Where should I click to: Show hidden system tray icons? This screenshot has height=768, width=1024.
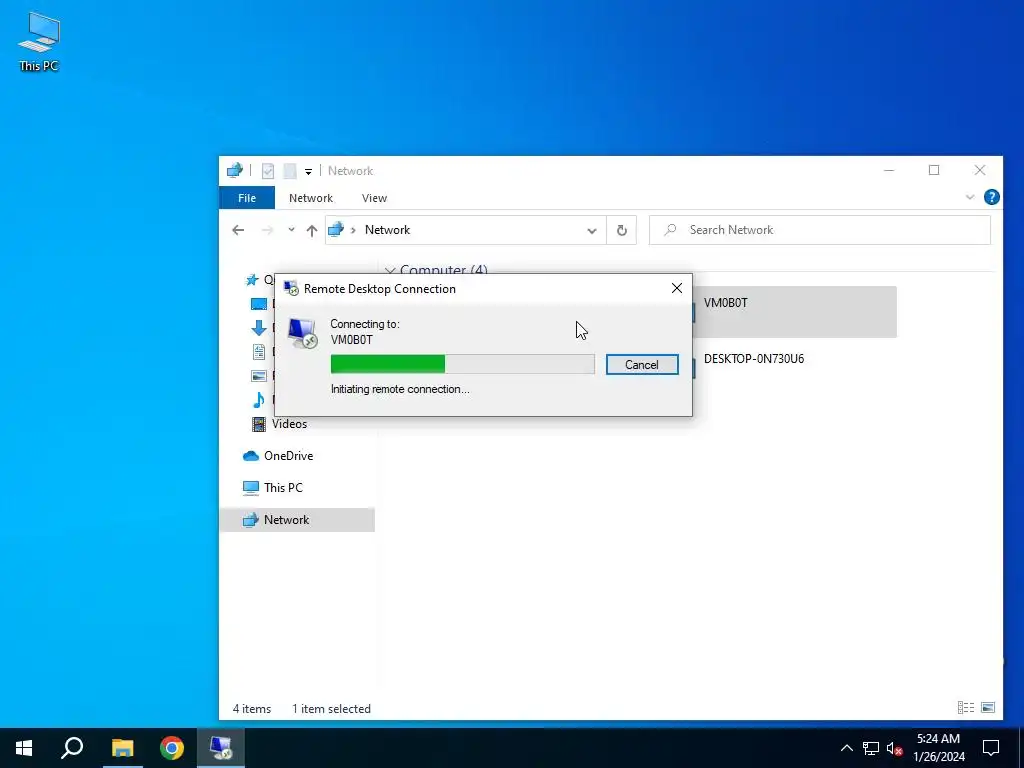[x=846, y=748]
